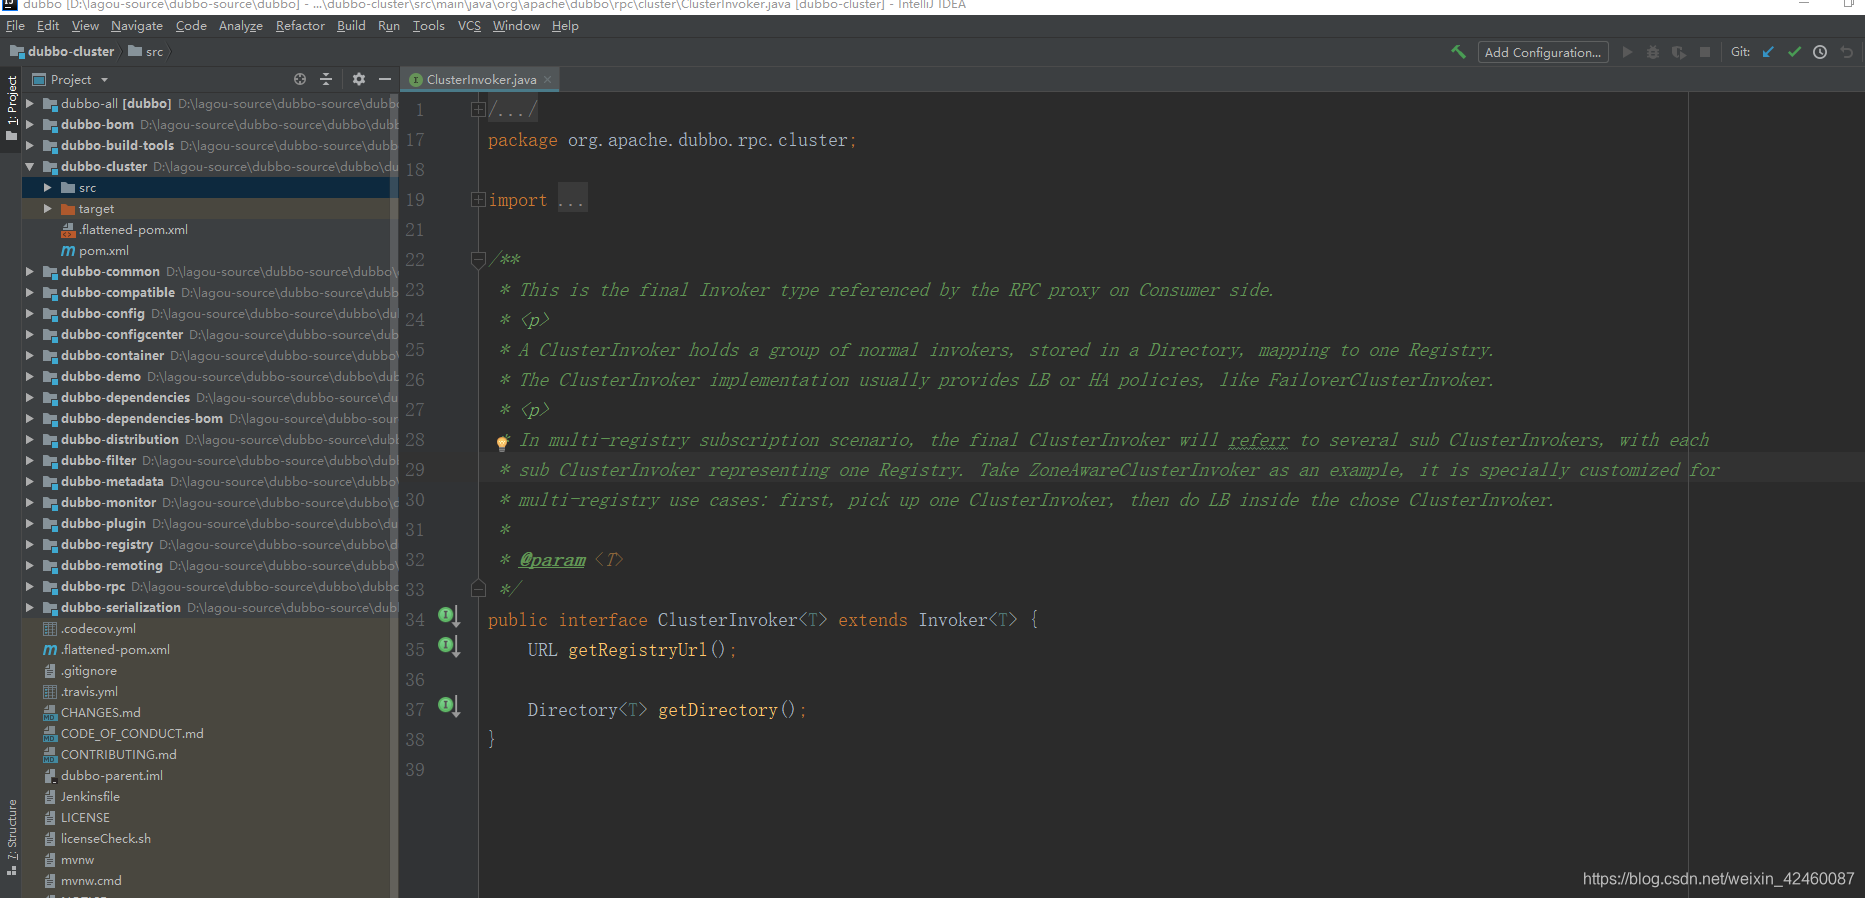Click the Debug bug icon in toolbar
Image resolution: width=1865 pixels, height=898 pixels.
(x=1653, y=52)
